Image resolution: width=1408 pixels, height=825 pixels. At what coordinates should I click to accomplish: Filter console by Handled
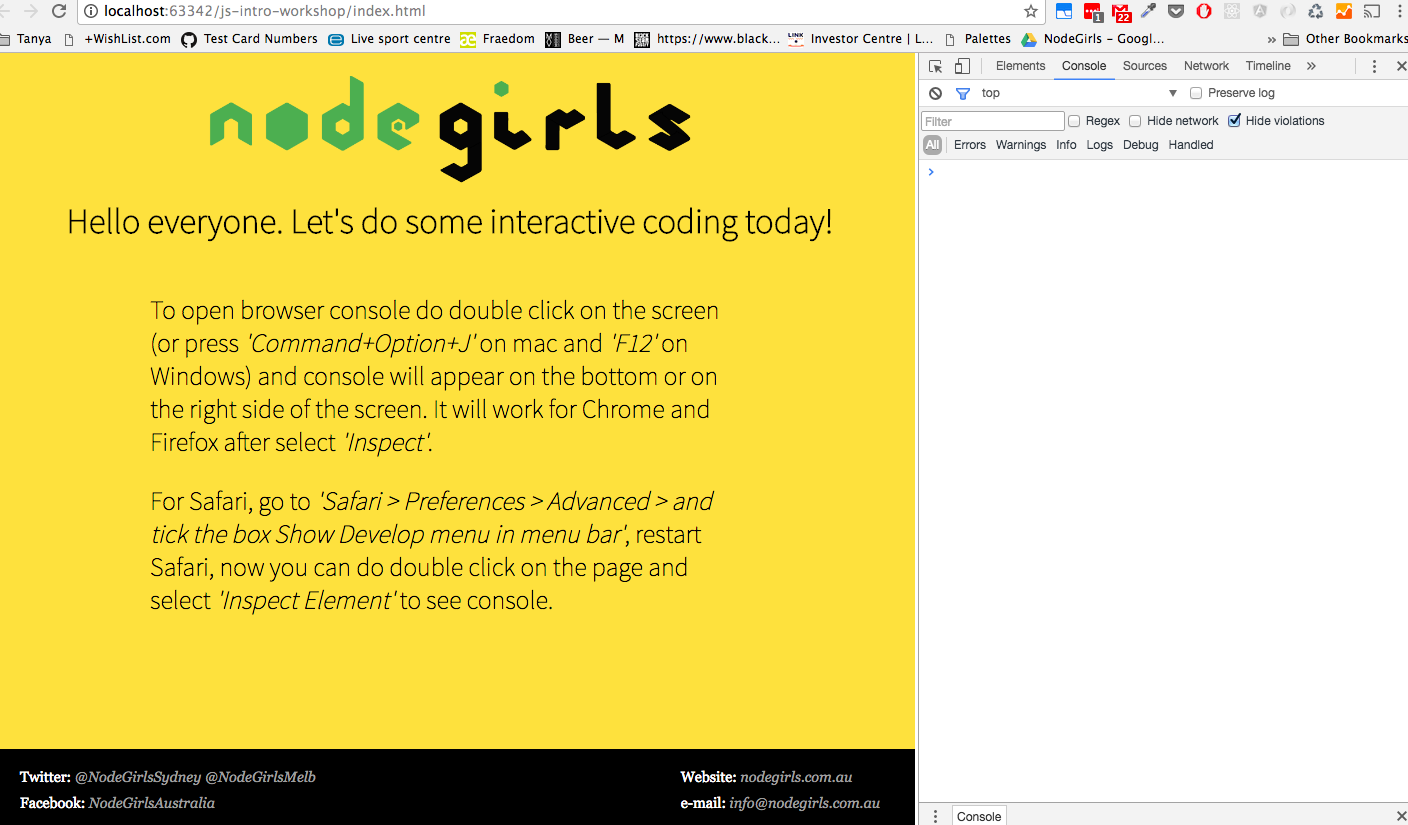(x=1191, y=145)
